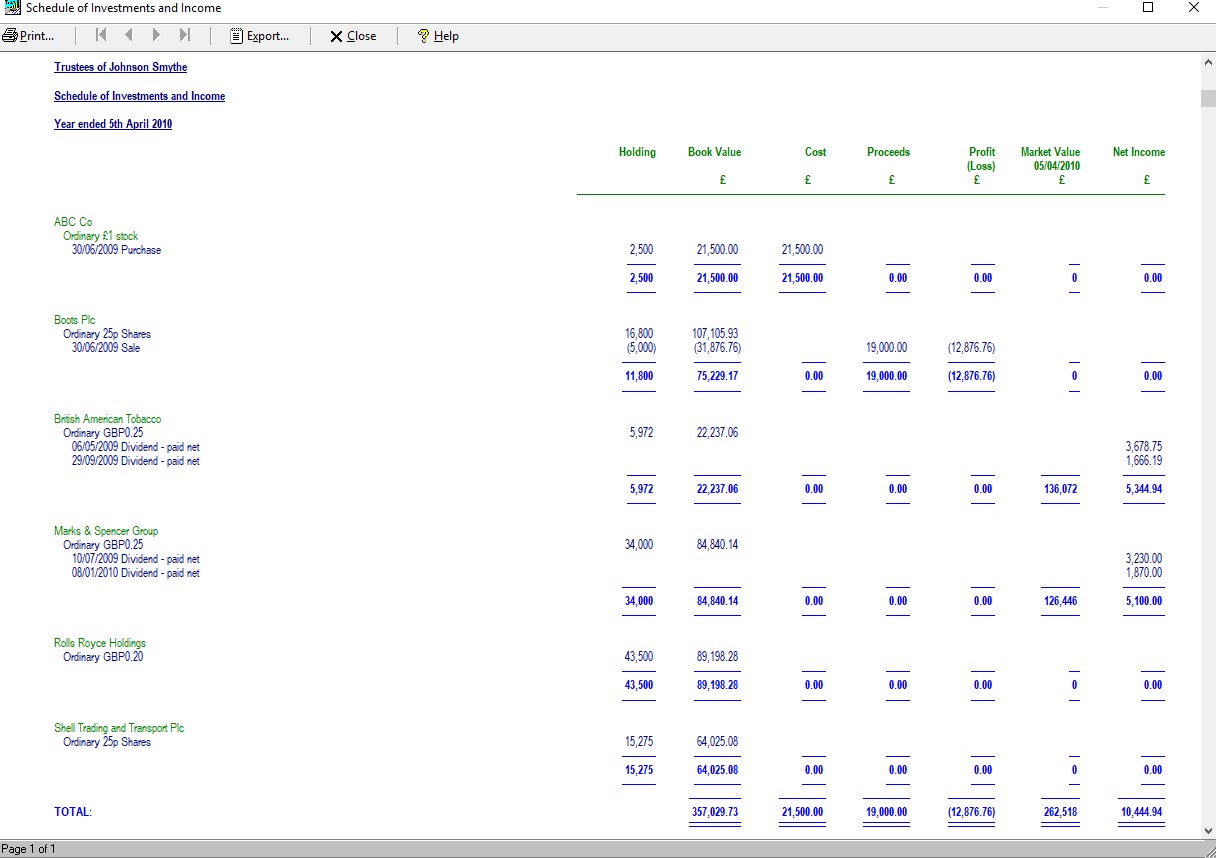Click 'Page 1 of 1' status text

(x=29, y=849)
